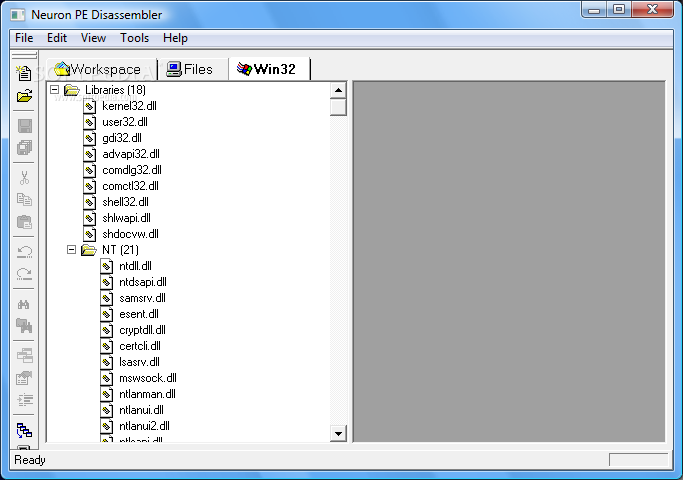Collapse the NT (21) tree node

pyautogui.click(x=71, y=250)
